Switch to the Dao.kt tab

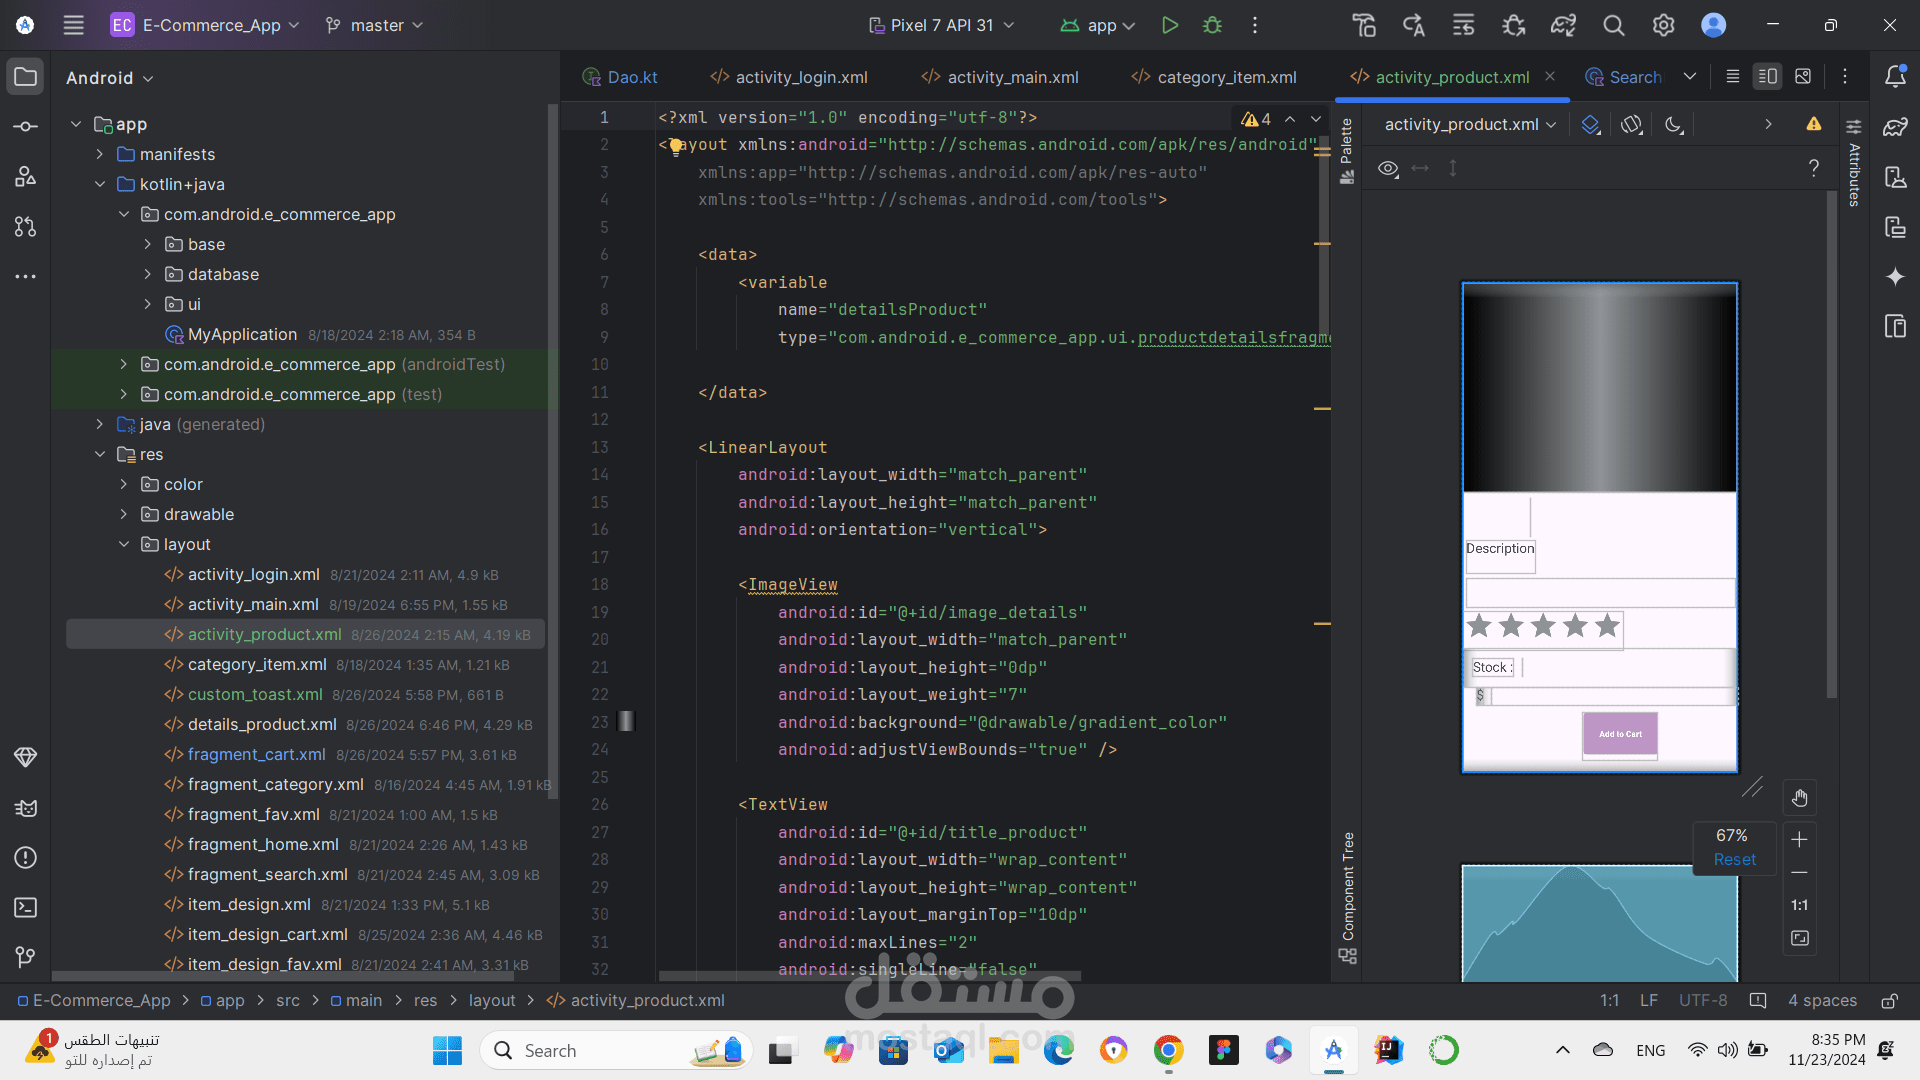pos(620,77)
